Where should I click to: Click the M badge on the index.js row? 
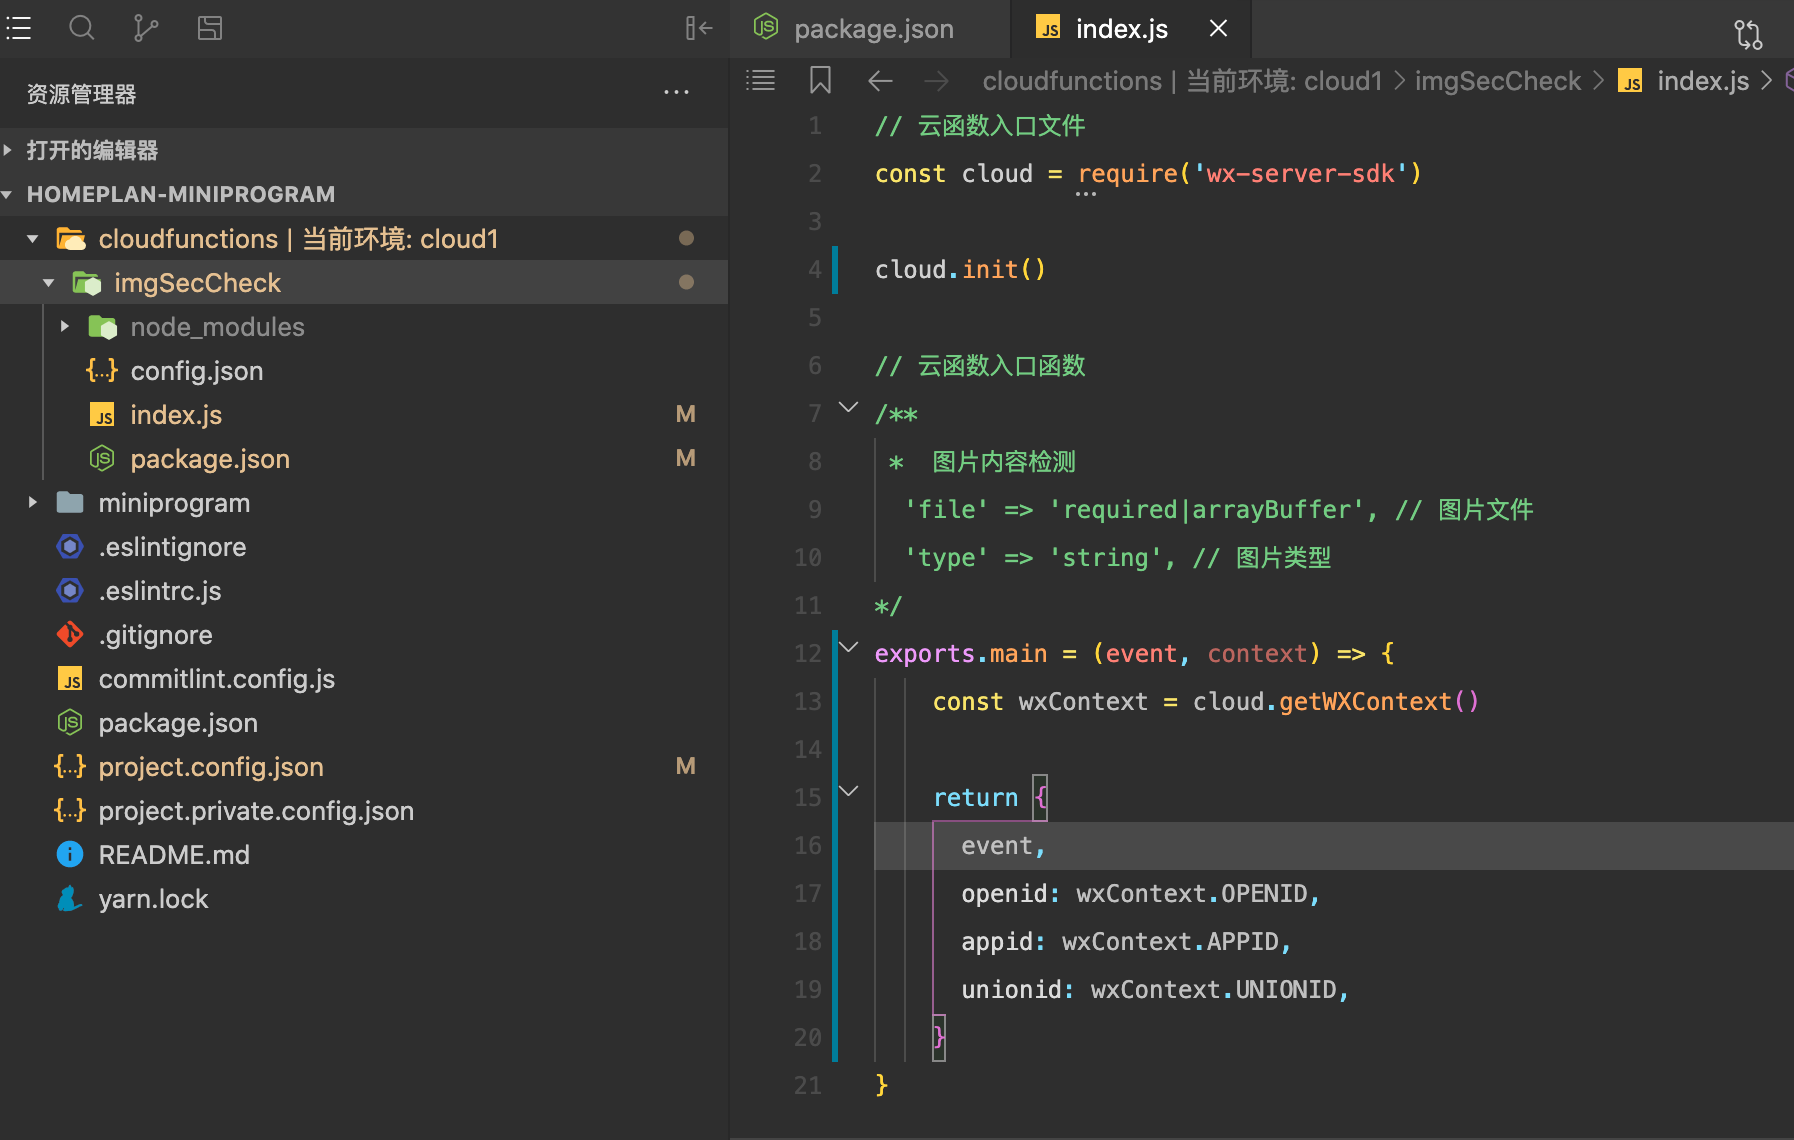[686, 415]
